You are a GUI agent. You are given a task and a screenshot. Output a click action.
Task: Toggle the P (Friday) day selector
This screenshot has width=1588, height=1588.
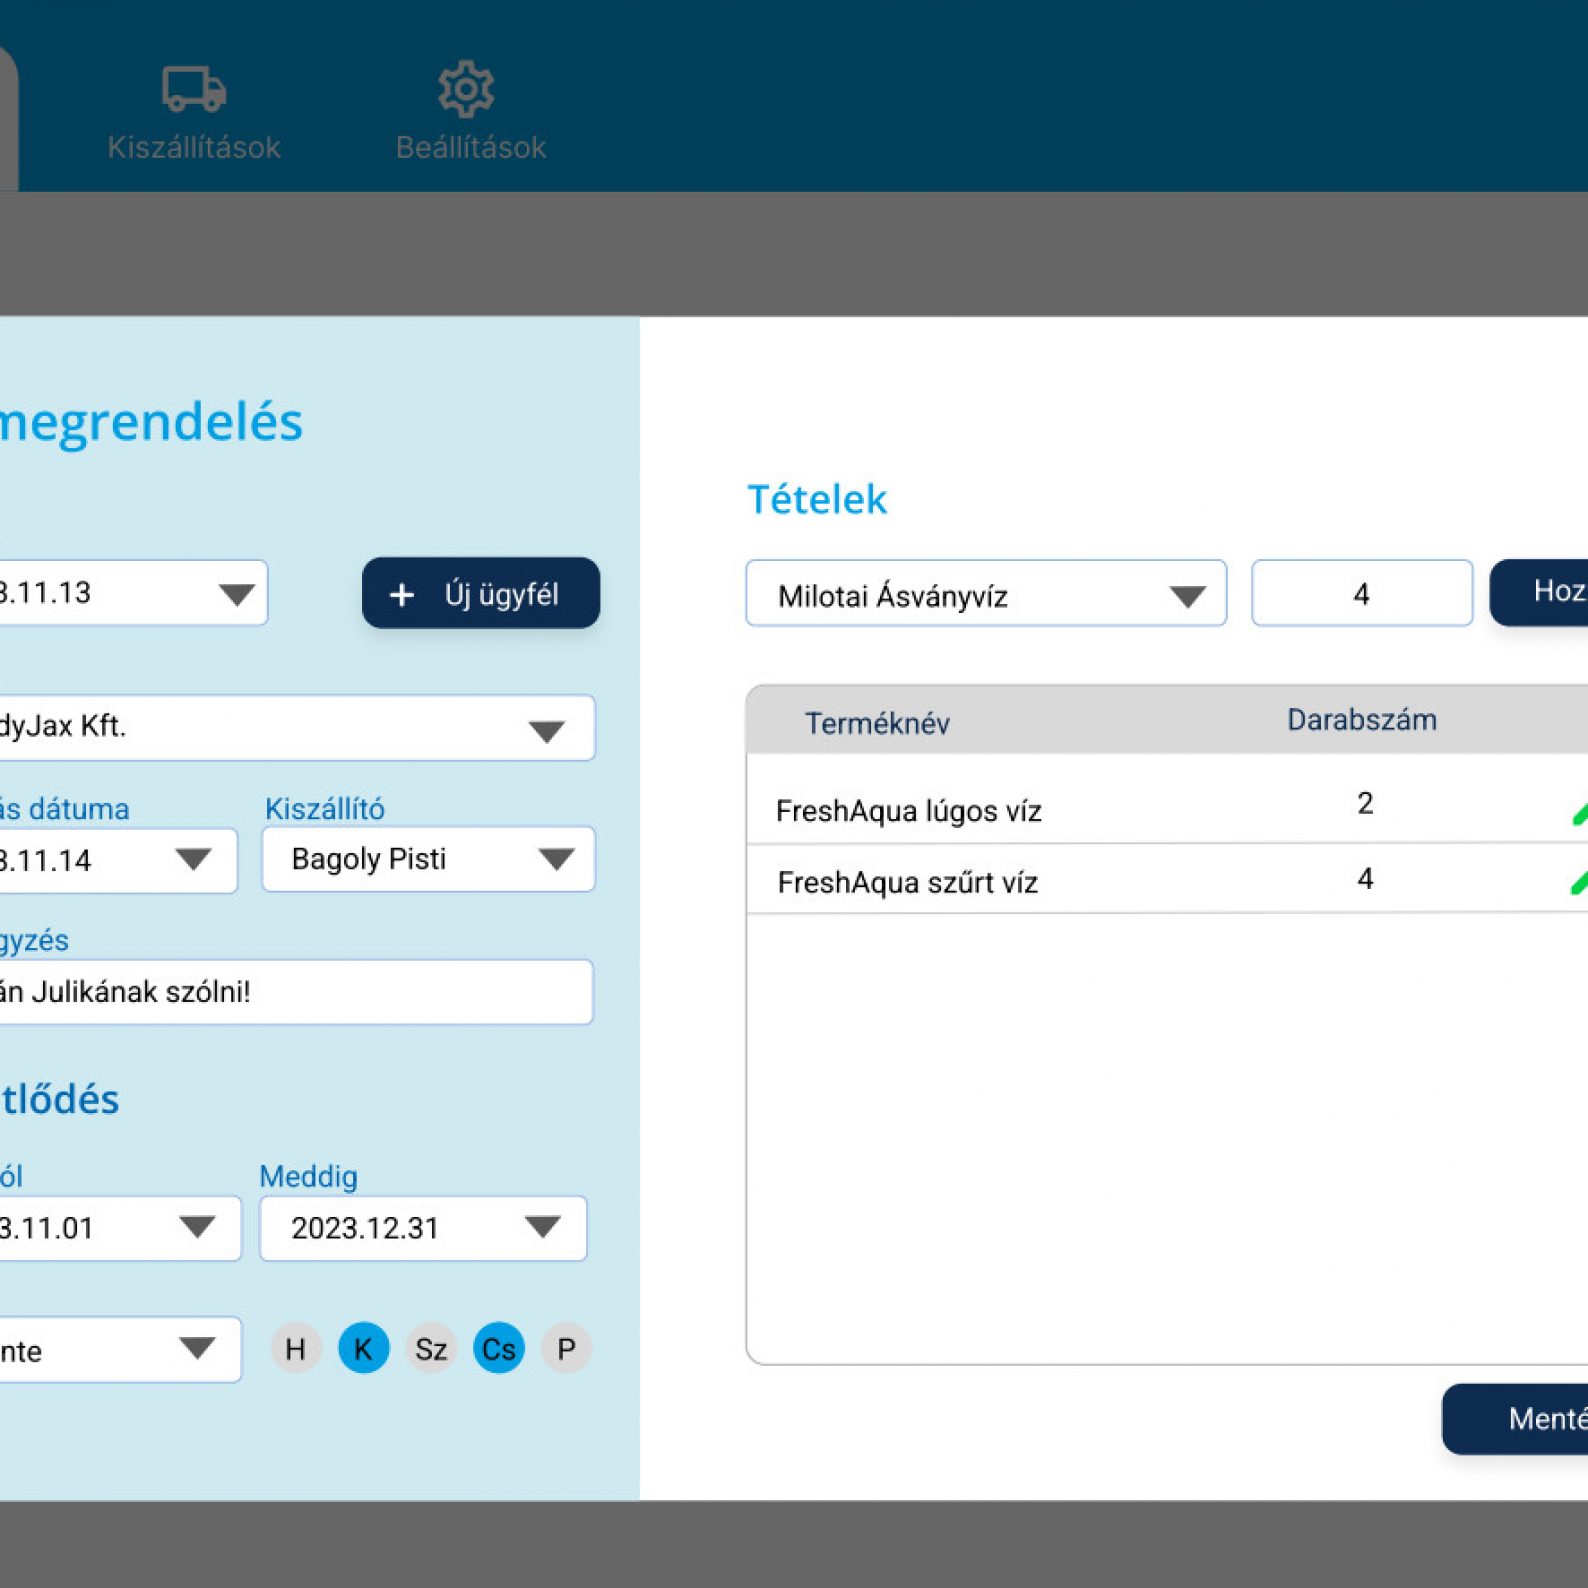(x=566, y=1349)
